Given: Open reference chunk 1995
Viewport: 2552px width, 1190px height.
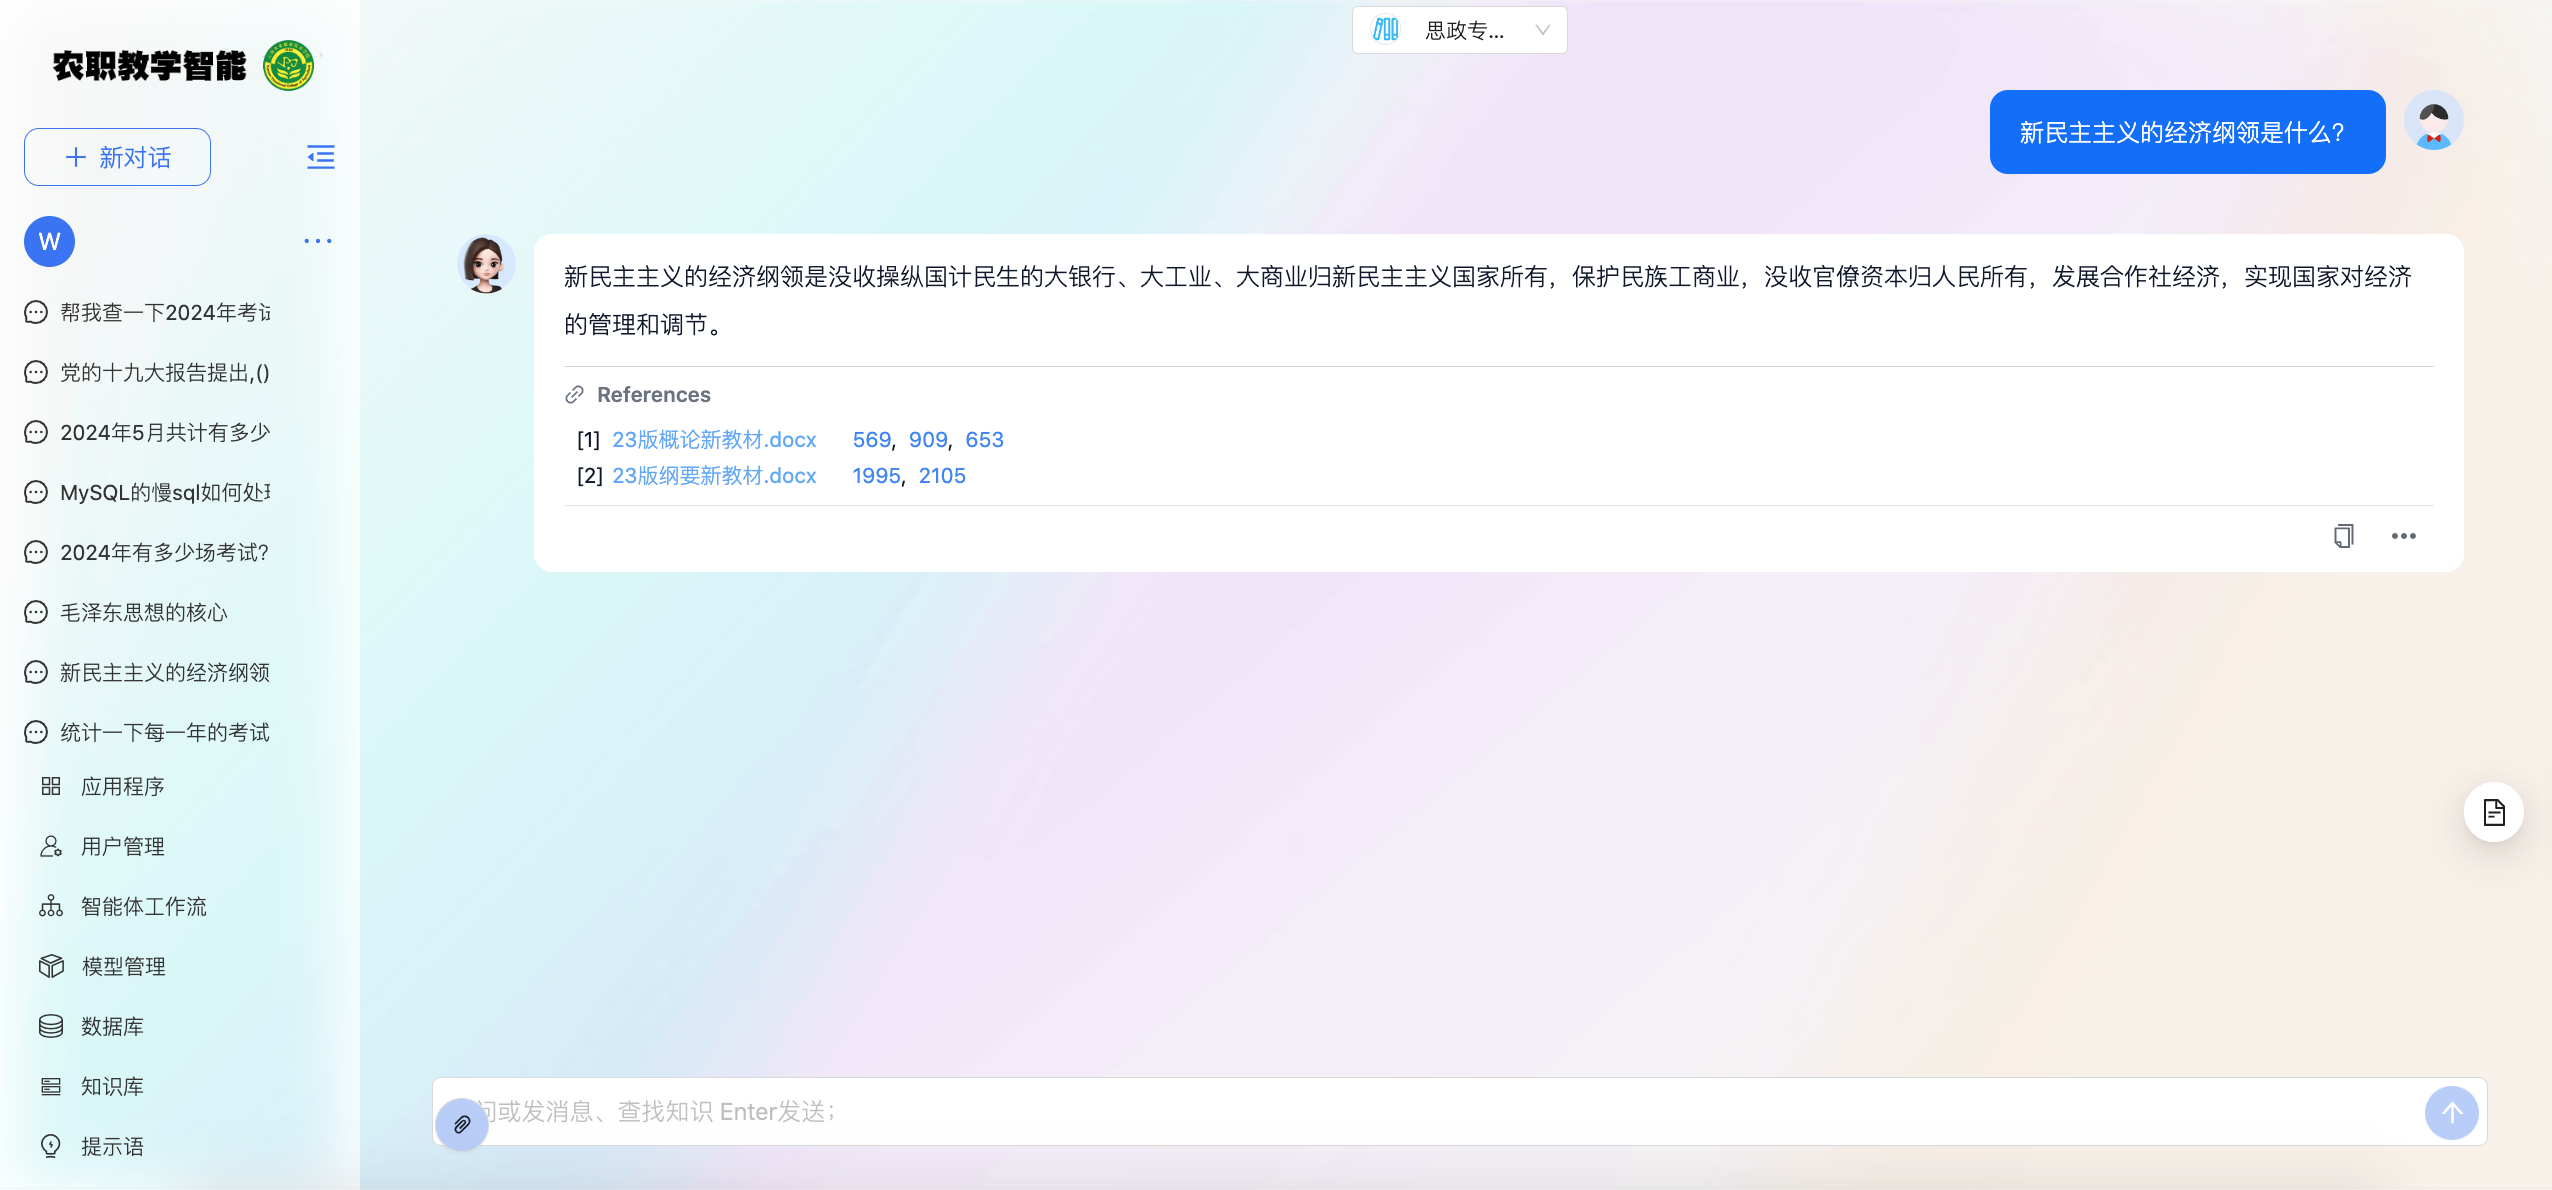Looking at the screenshot, I should 876,476.
